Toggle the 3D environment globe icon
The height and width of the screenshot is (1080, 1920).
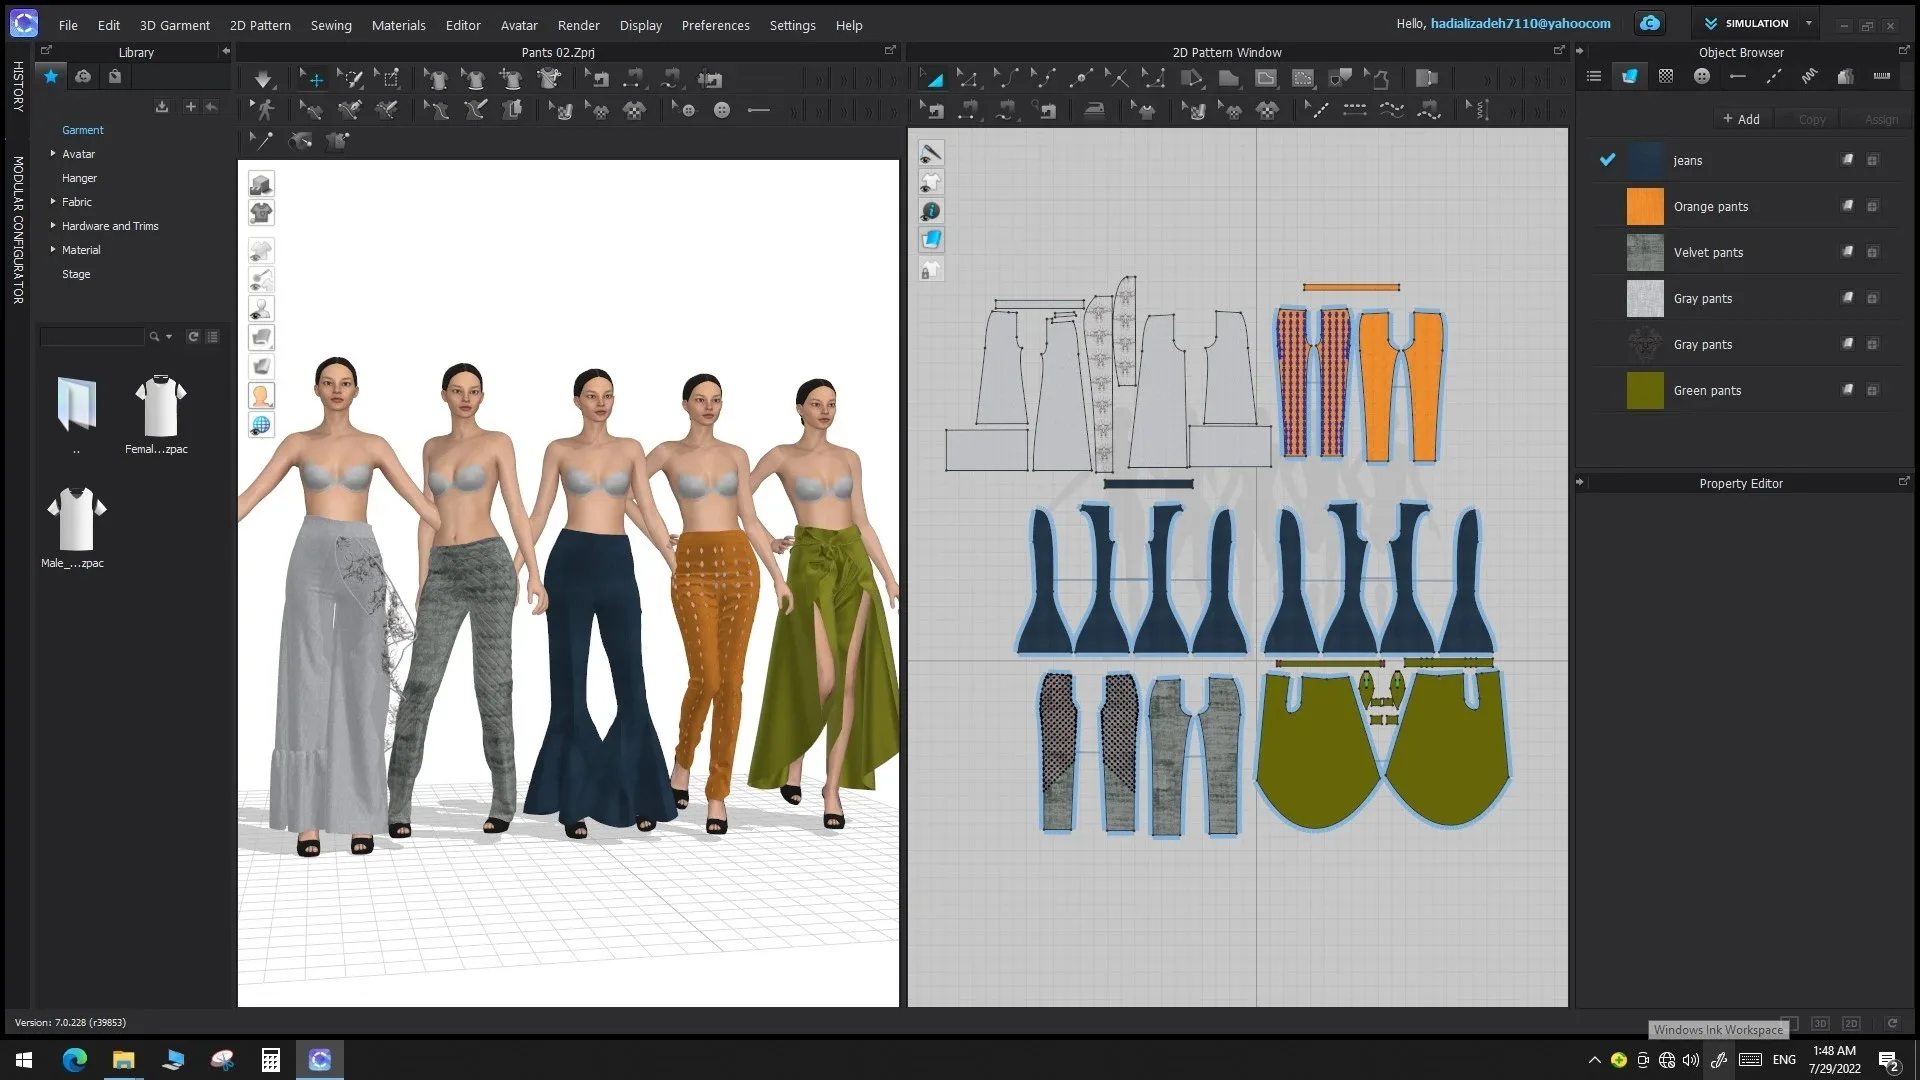coord(261,425)
